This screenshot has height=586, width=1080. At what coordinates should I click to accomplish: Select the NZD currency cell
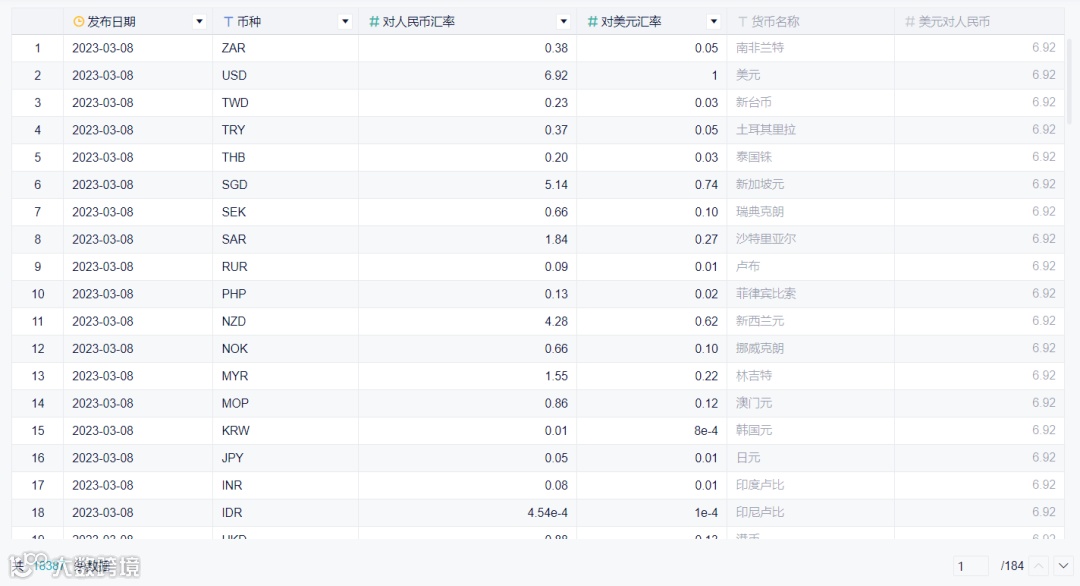coord(285,321)
